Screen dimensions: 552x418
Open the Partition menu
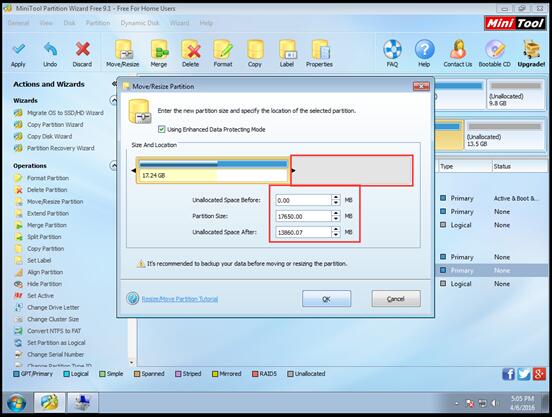point(98,23)
